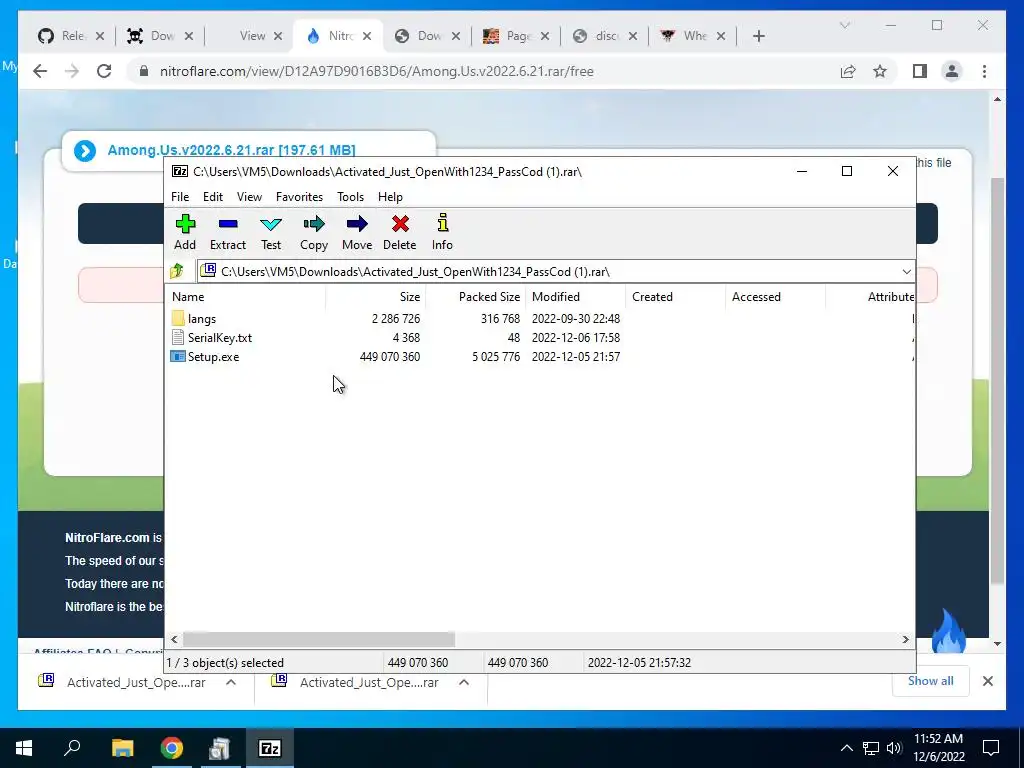Open the File menu in 7-Zip
This screenshot has width=1024, height=768.
180,197
